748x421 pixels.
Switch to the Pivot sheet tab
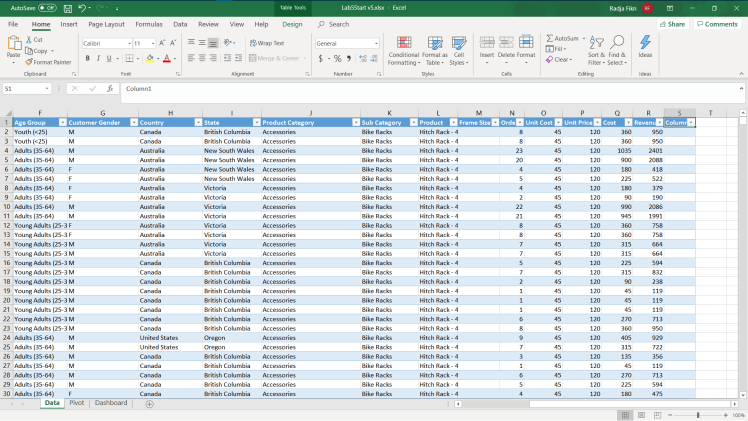tap(77, 403)
